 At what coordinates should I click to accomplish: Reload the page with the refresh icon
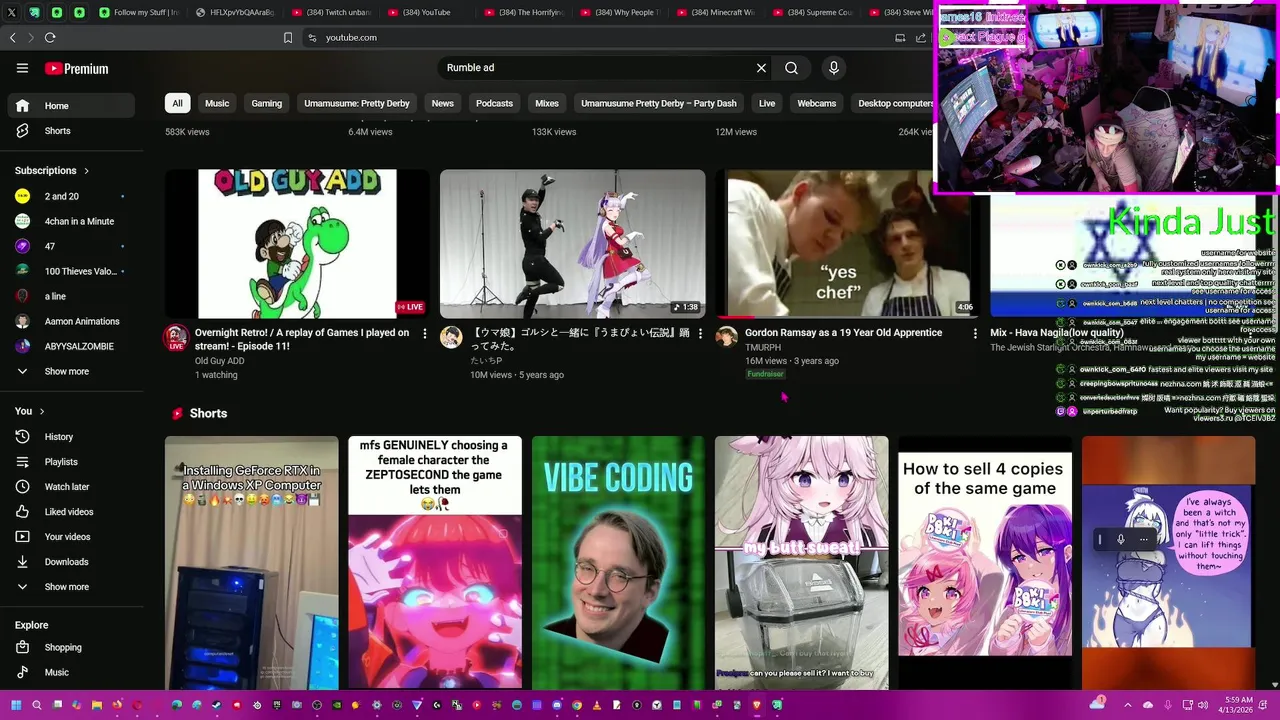[50, 37]
